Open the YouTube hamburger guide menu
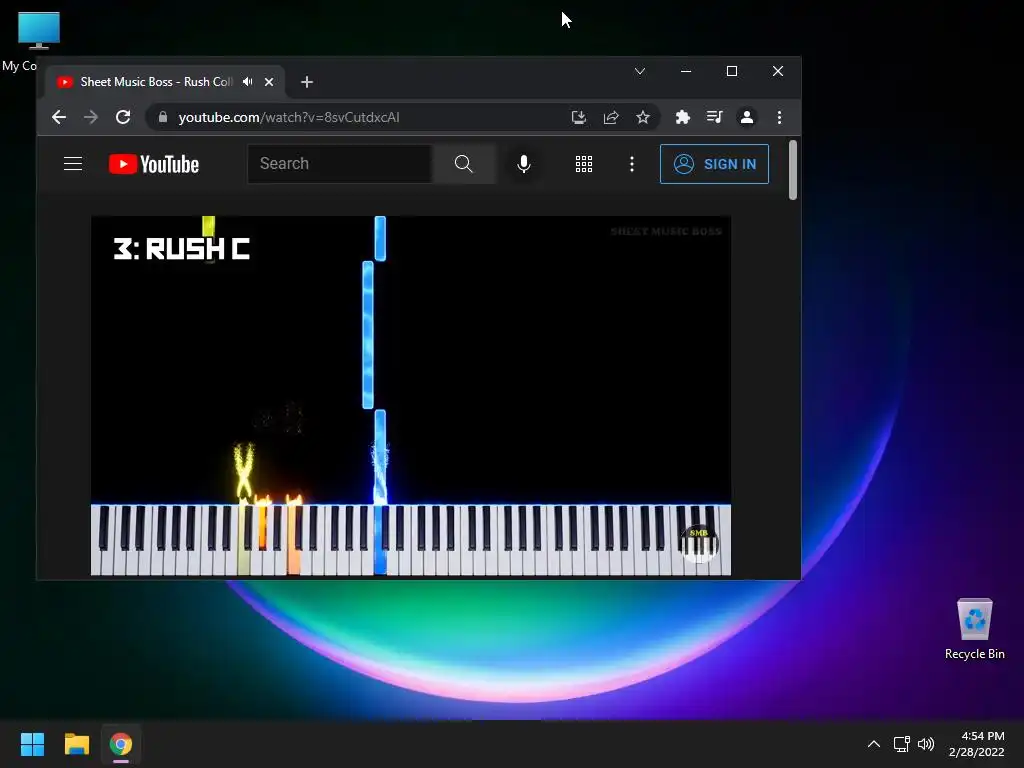 click(73, 164)
